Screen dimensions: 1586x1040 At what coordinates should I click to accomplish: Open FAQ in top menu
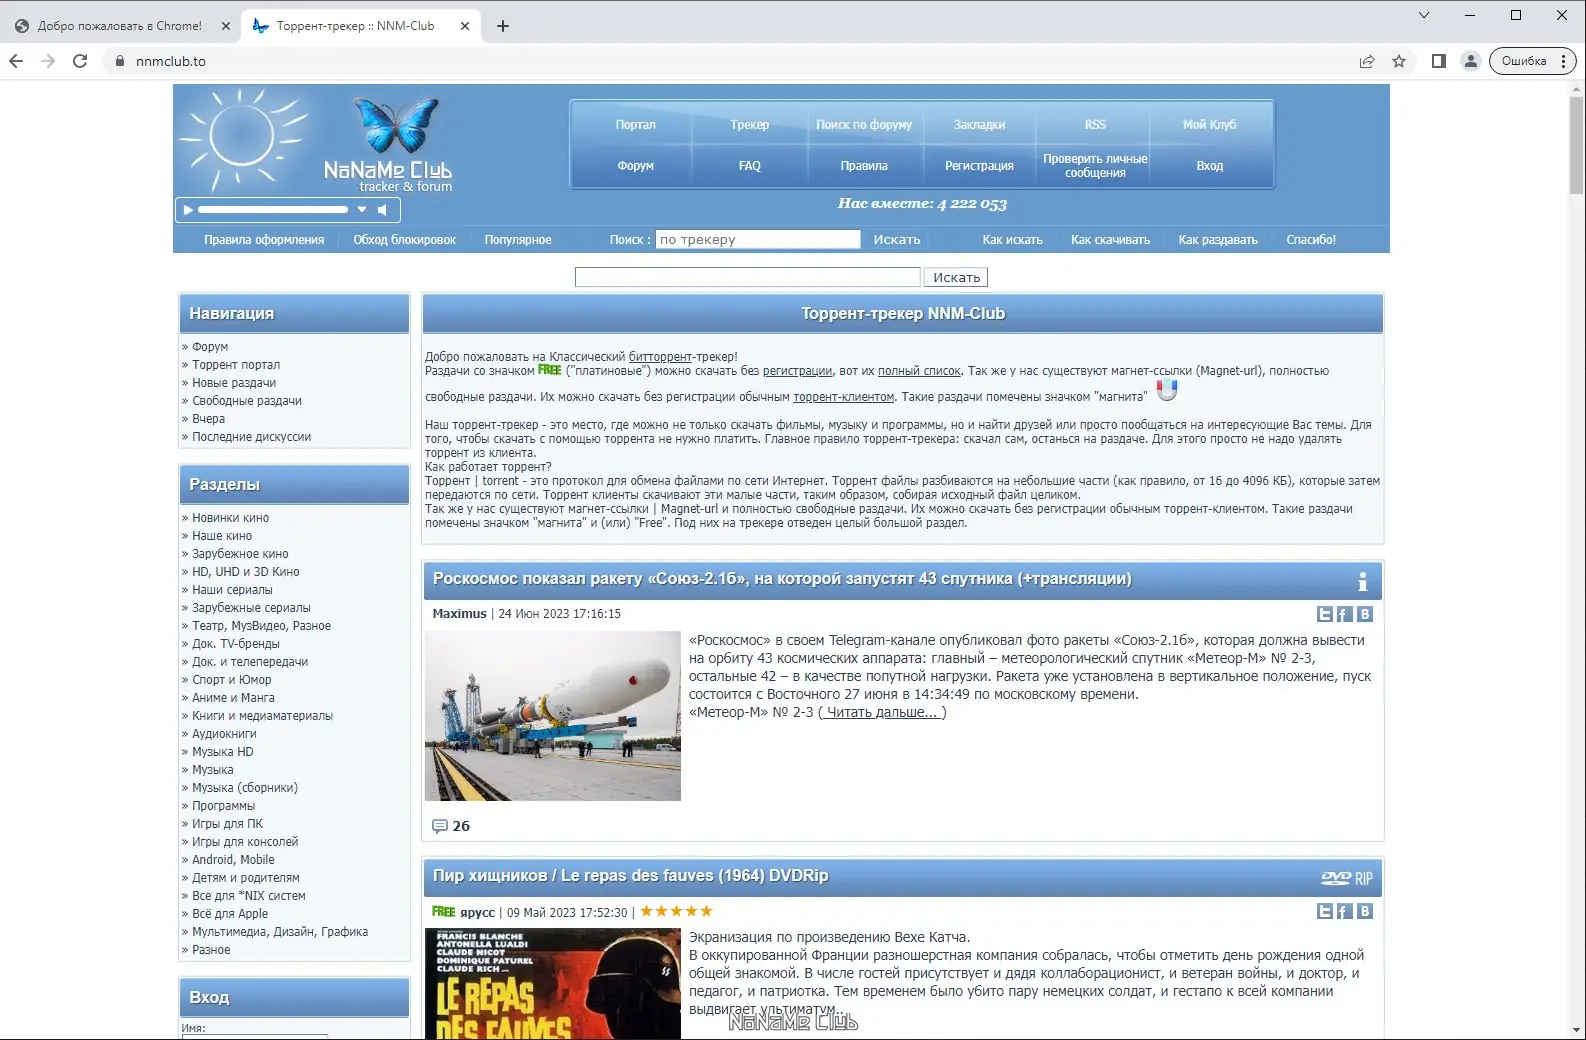(x=750, y=166)
